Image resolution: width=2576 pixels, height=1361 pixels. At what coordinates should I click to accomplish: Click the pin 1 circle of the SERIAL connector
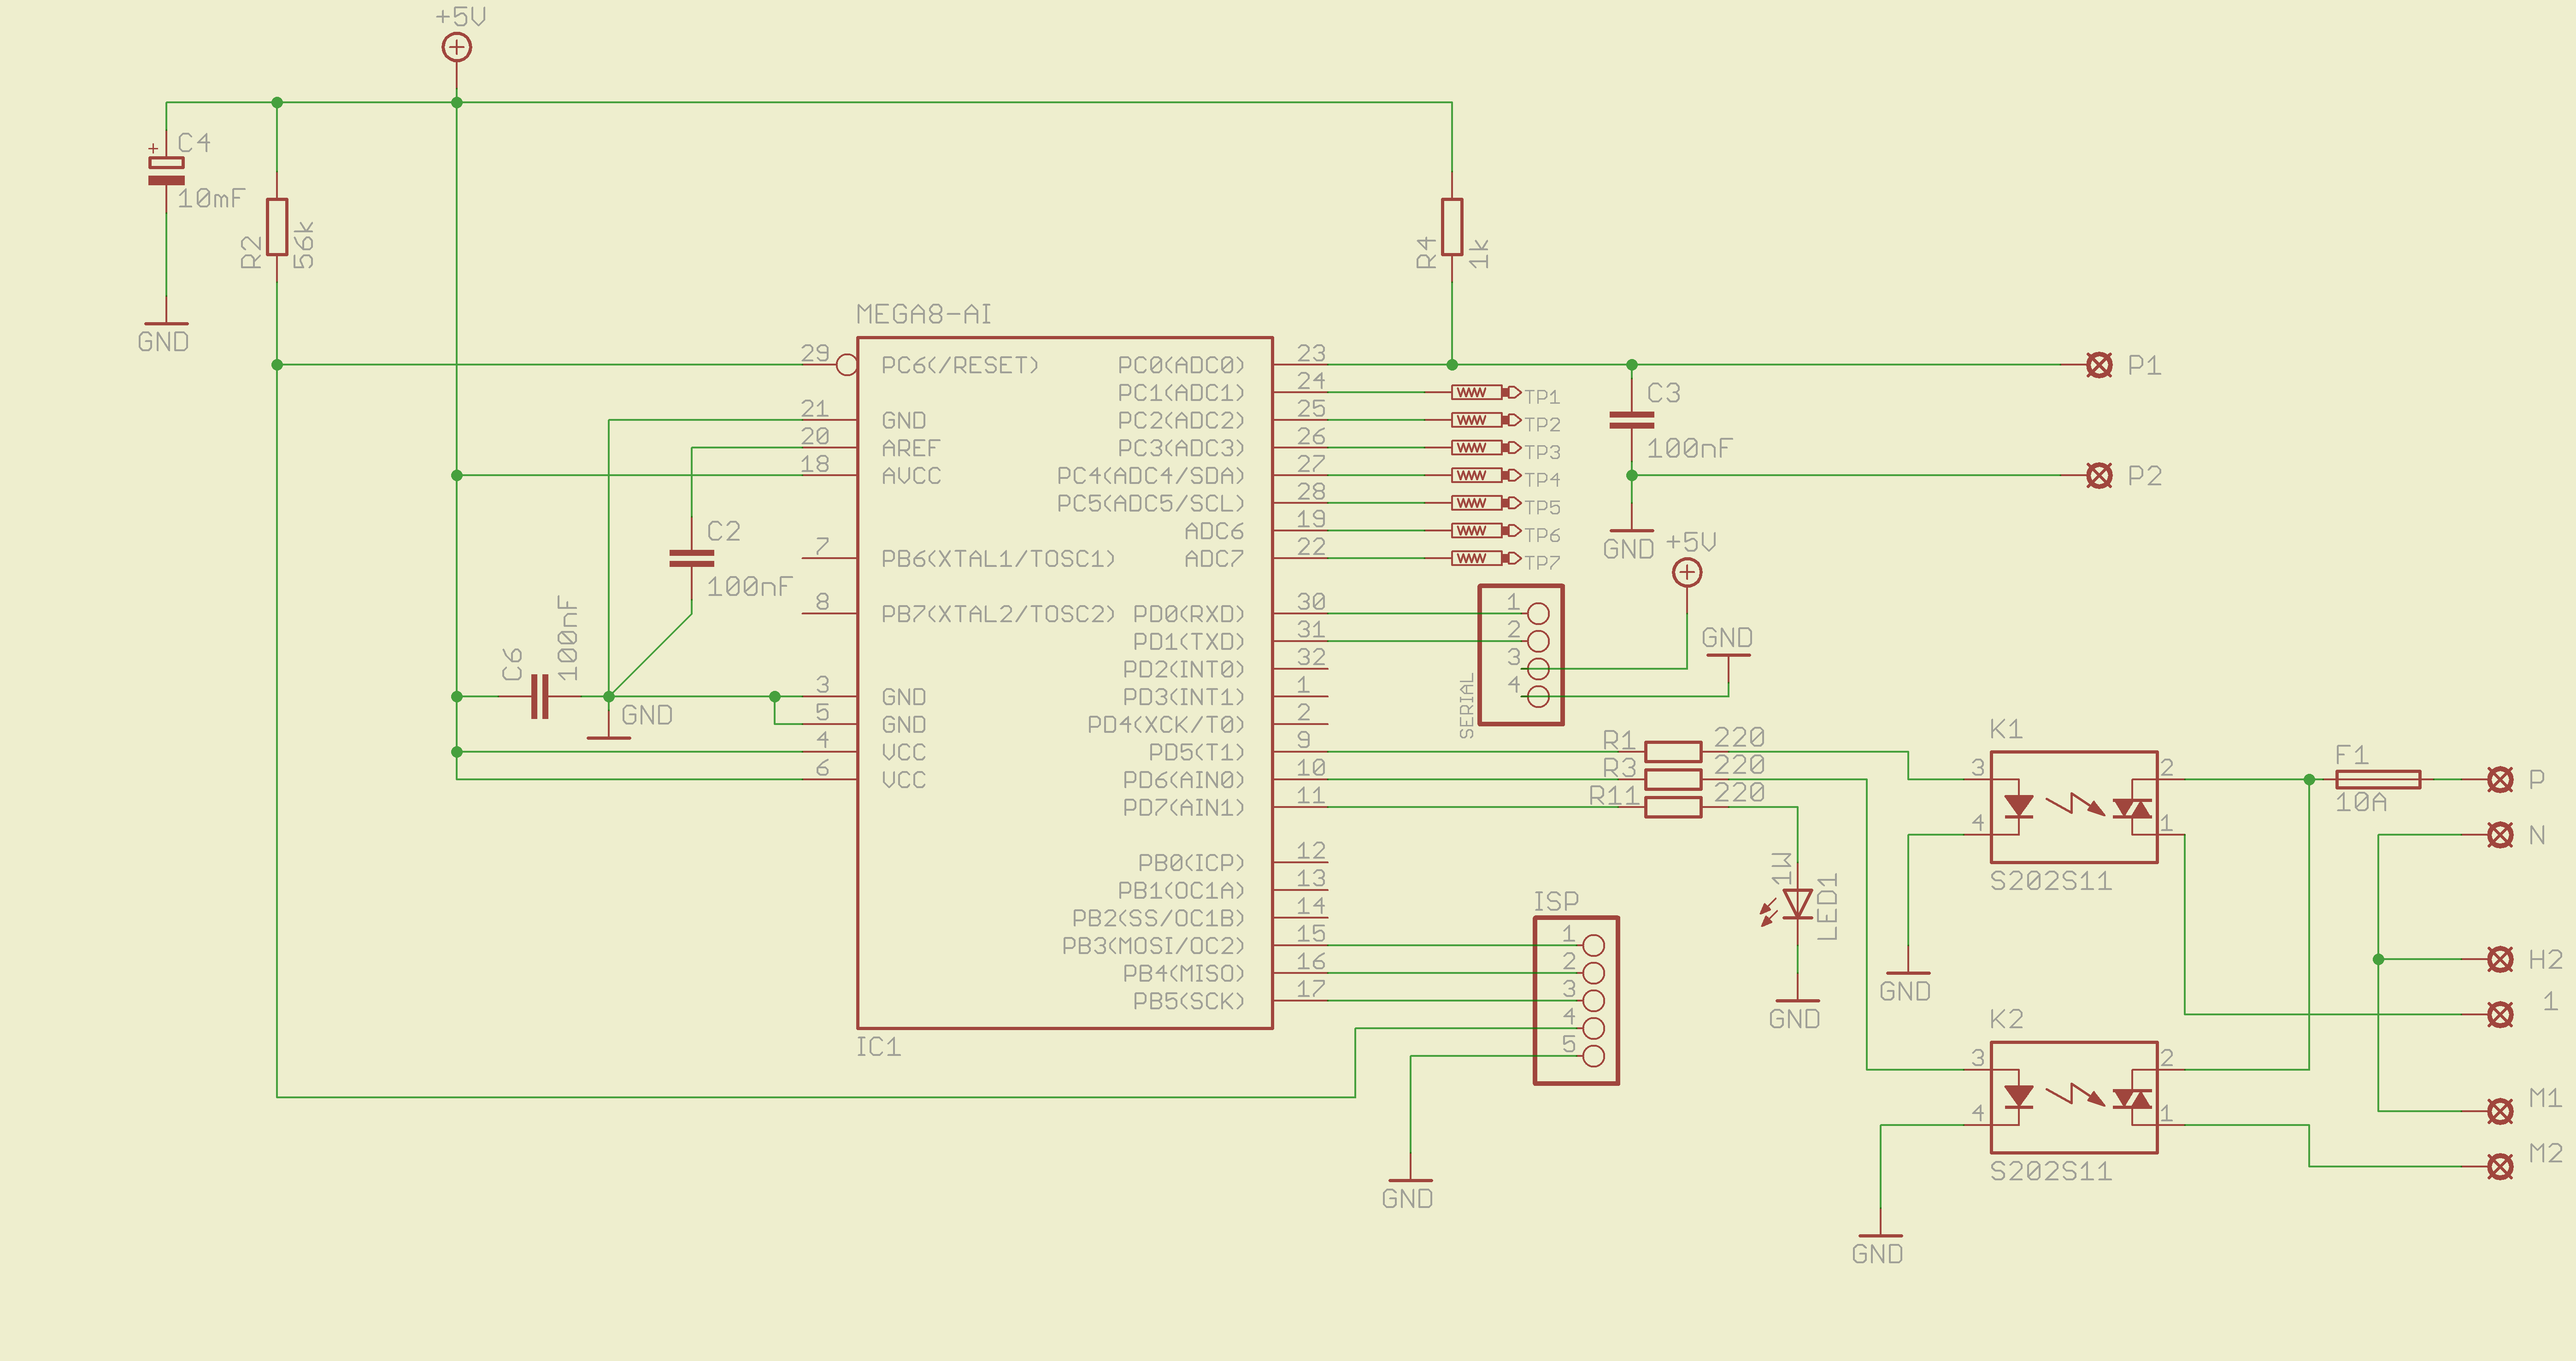click(x=1539, y=613)
